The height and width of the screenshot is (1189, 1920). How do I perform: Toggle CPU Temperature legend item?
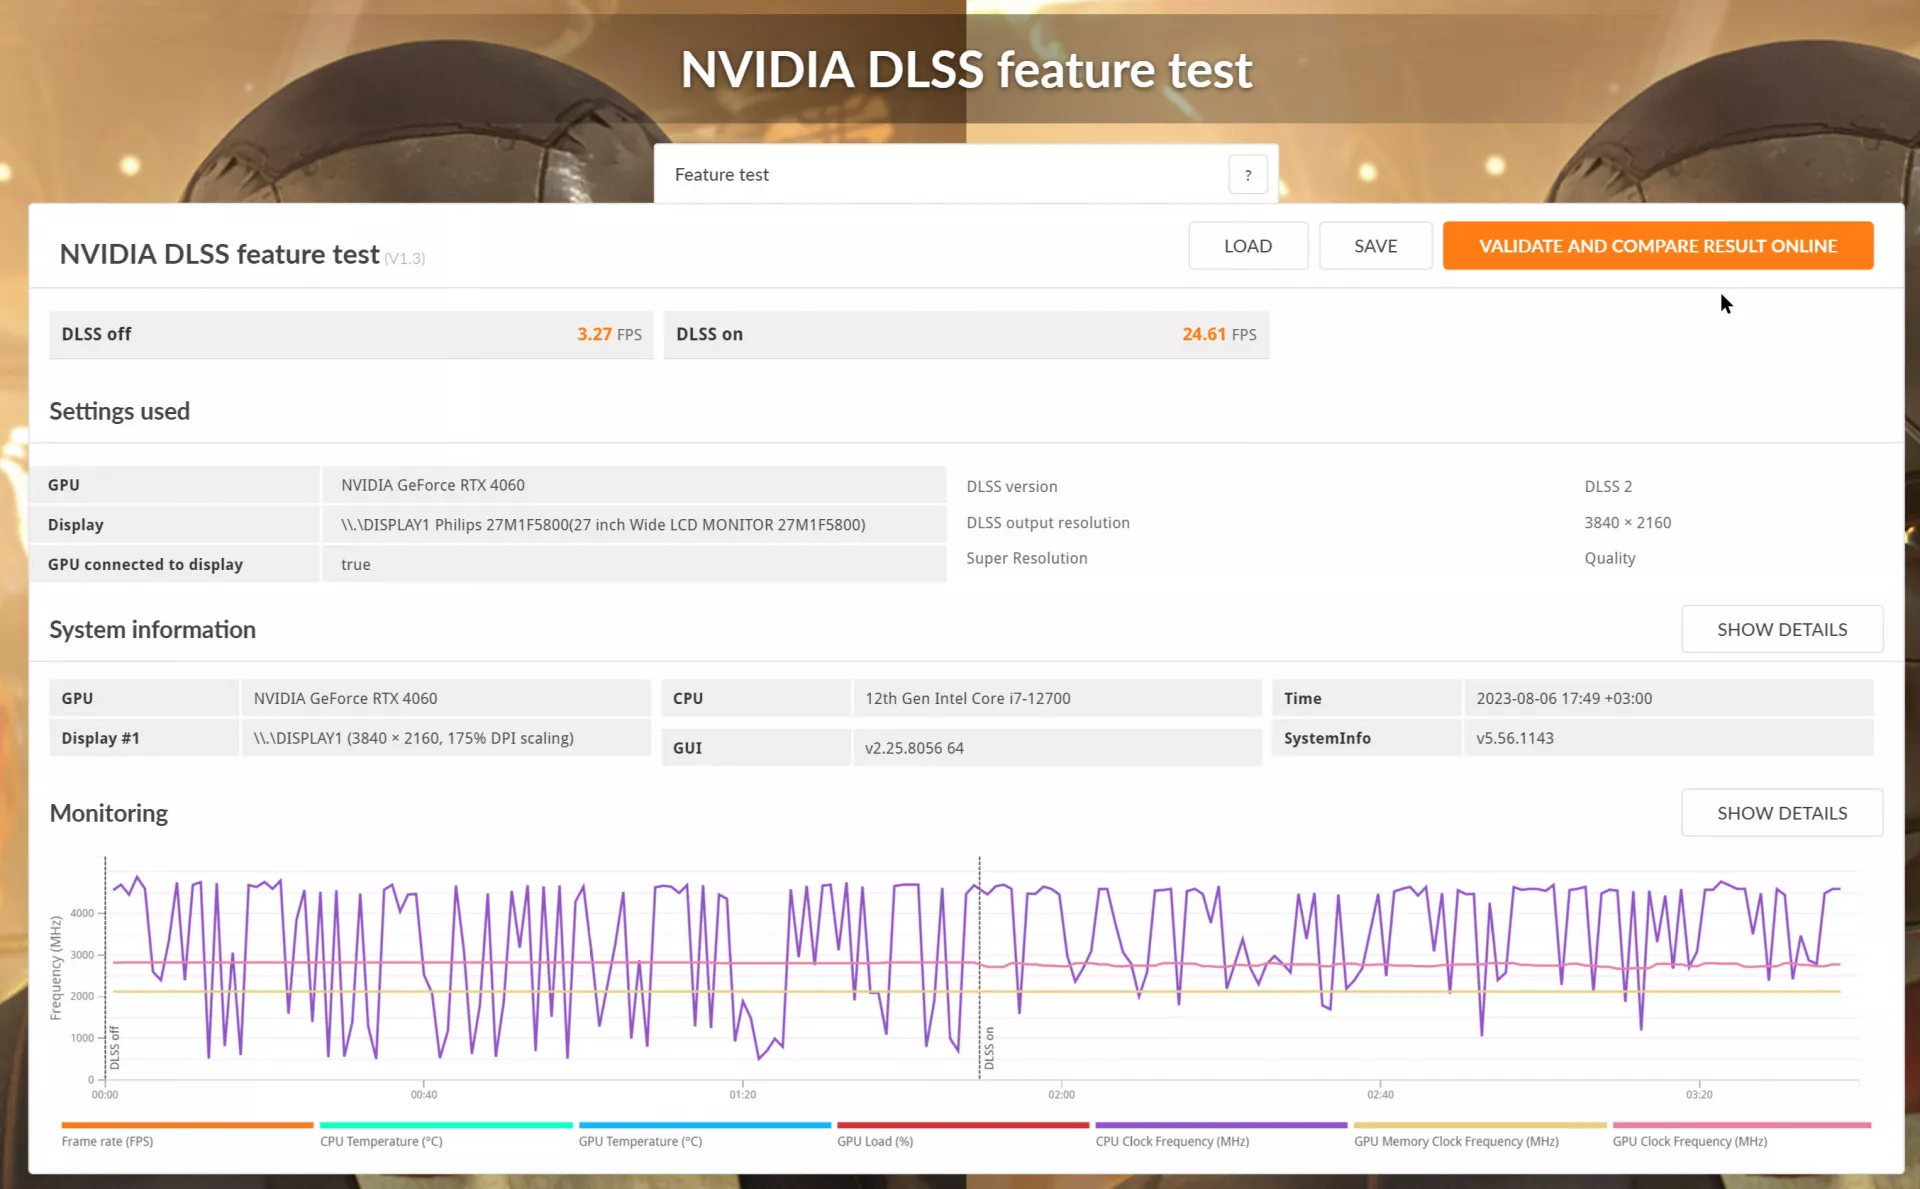coord(381,1141)
